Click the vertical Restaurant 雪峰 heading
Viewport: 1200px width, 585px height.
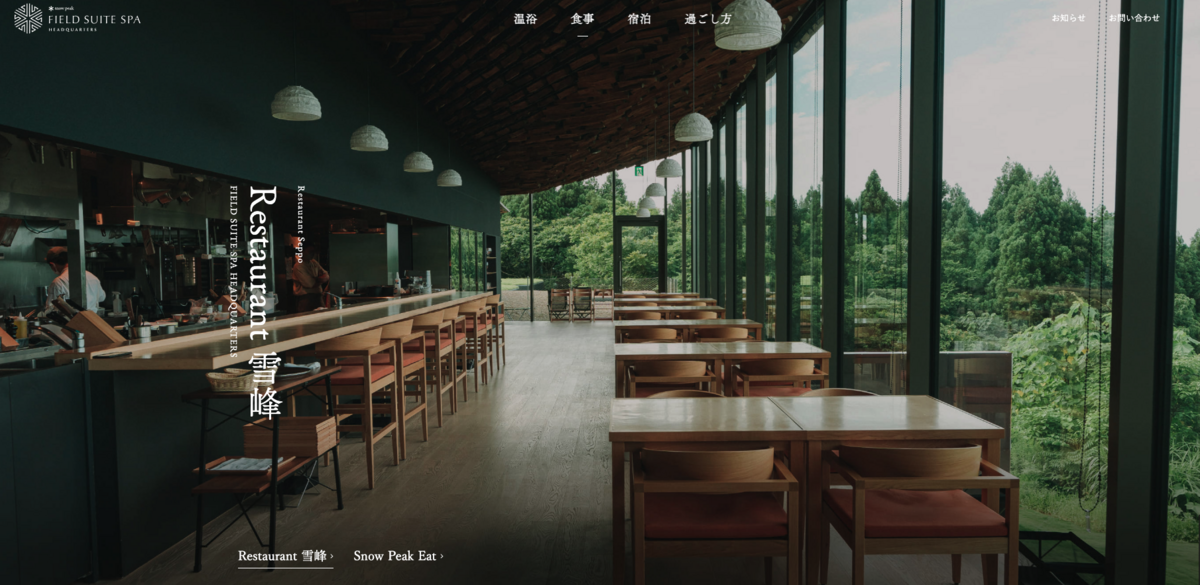point(263,301)
